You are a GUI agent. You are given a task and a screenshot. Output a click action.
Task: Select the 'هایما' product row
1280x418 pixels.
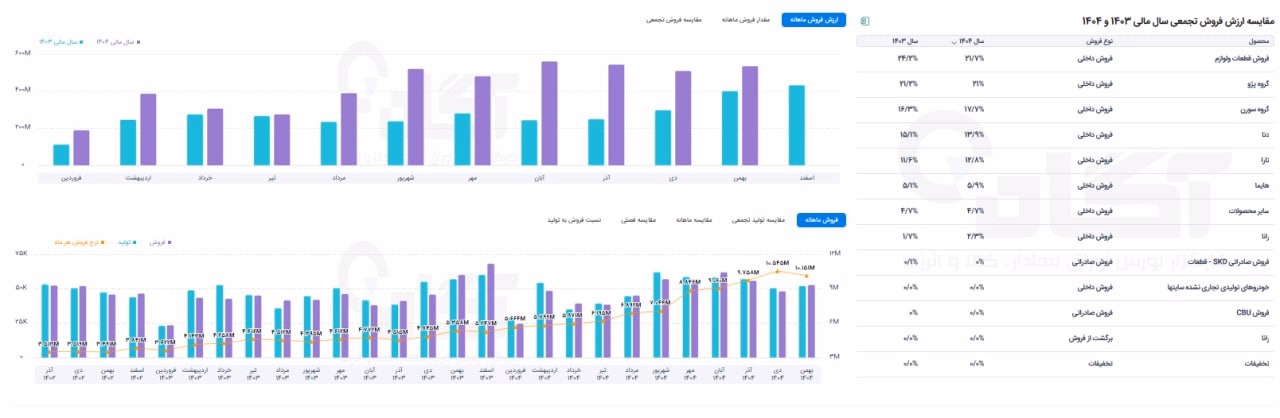[1065, 186]
